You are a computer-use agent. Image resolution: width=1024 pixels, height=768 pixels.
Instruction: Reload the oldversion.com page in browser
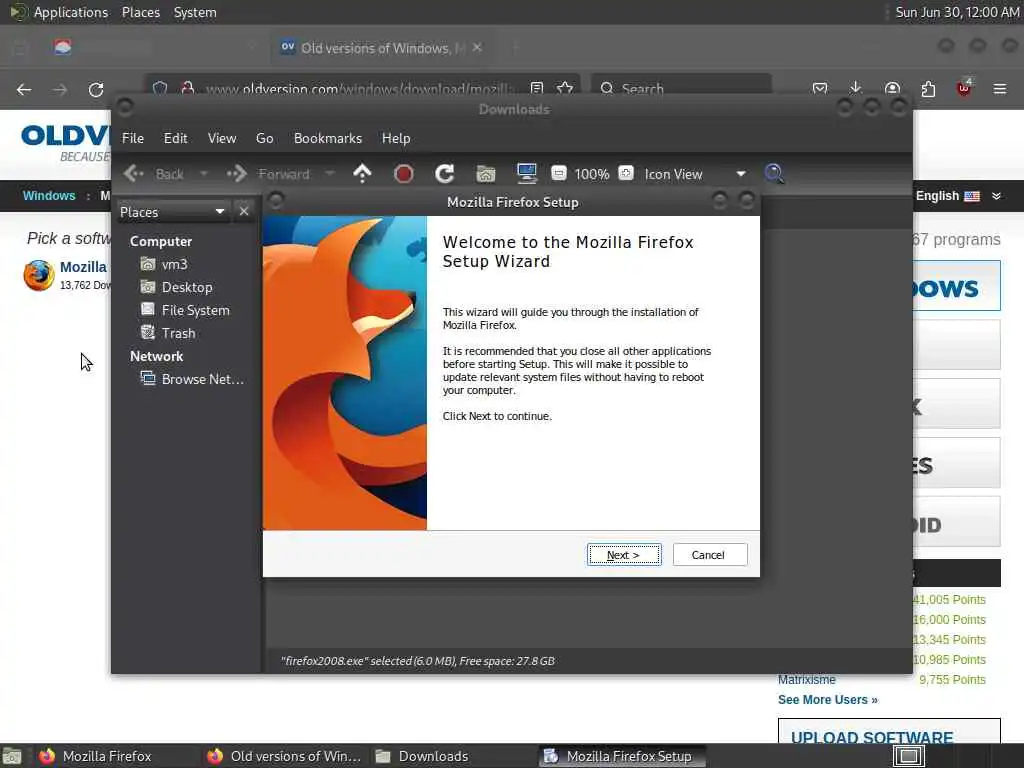coord(96,89)
